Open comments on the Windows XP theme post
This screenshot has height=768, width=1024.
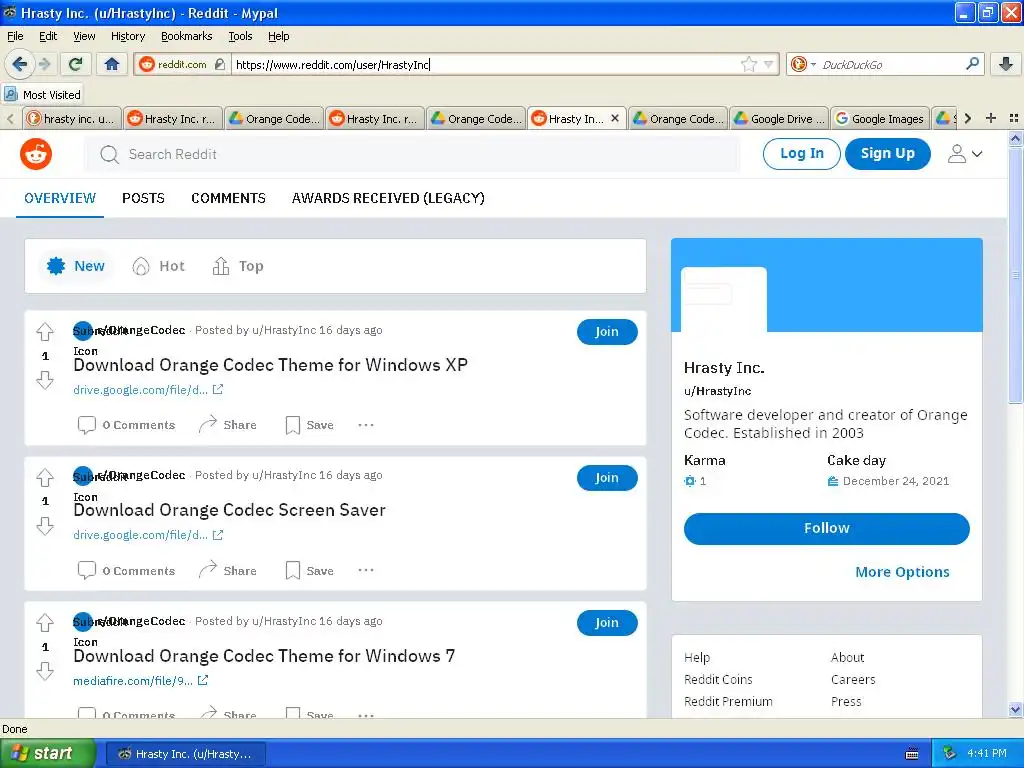click(x=127, y=425)
